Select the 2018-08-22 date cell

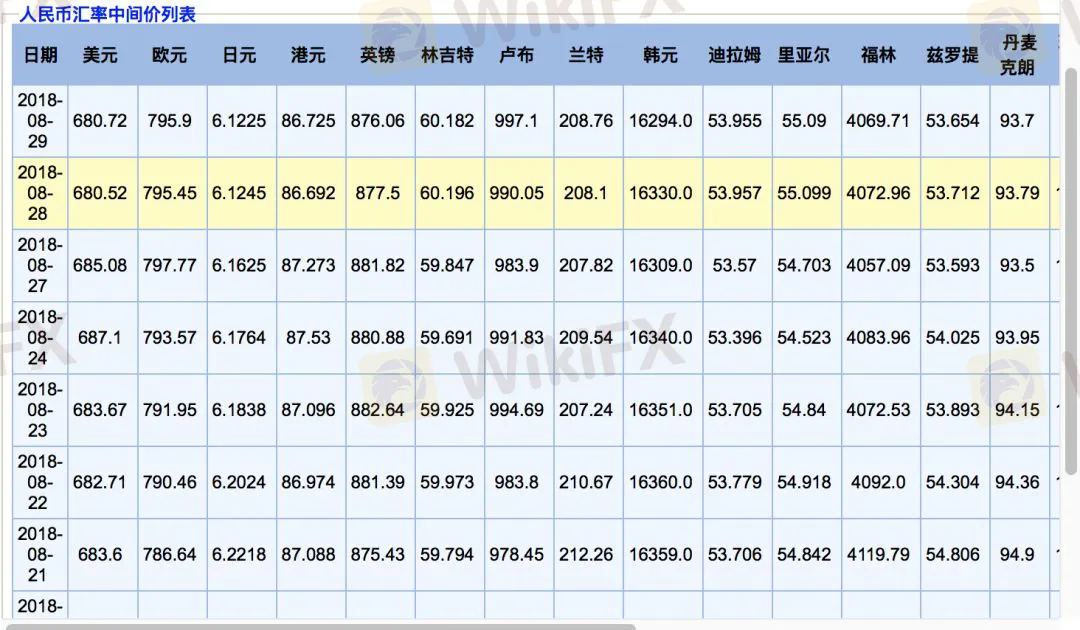(40, 482)
